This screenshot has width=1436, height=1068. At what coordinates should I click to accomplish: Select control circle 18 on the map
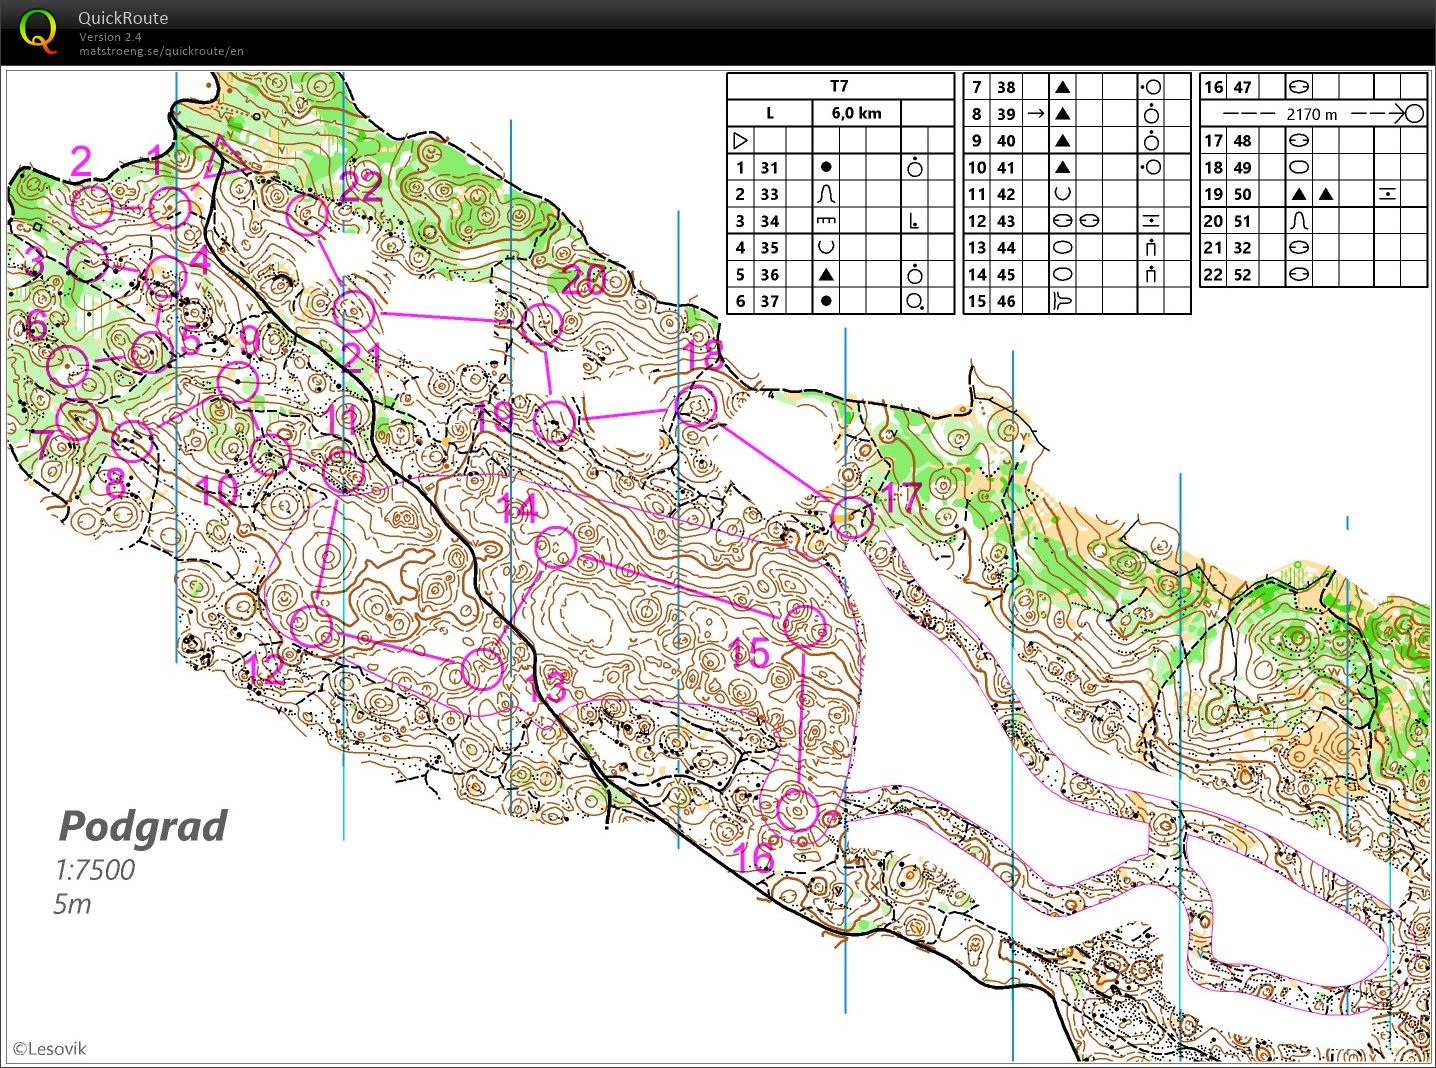(697, 405)
